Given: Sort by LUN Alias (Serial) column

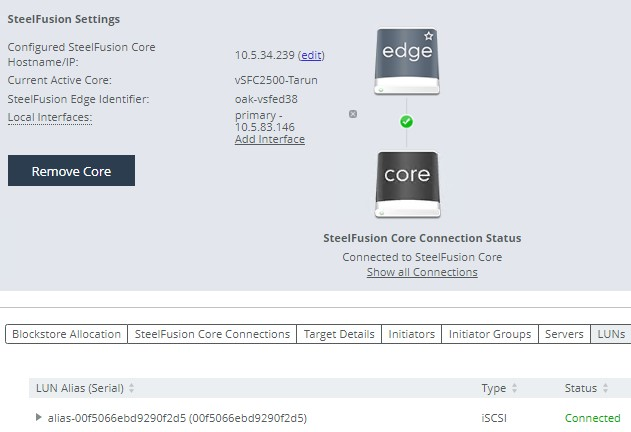Looking at the screenshot, I should [85, 388].
